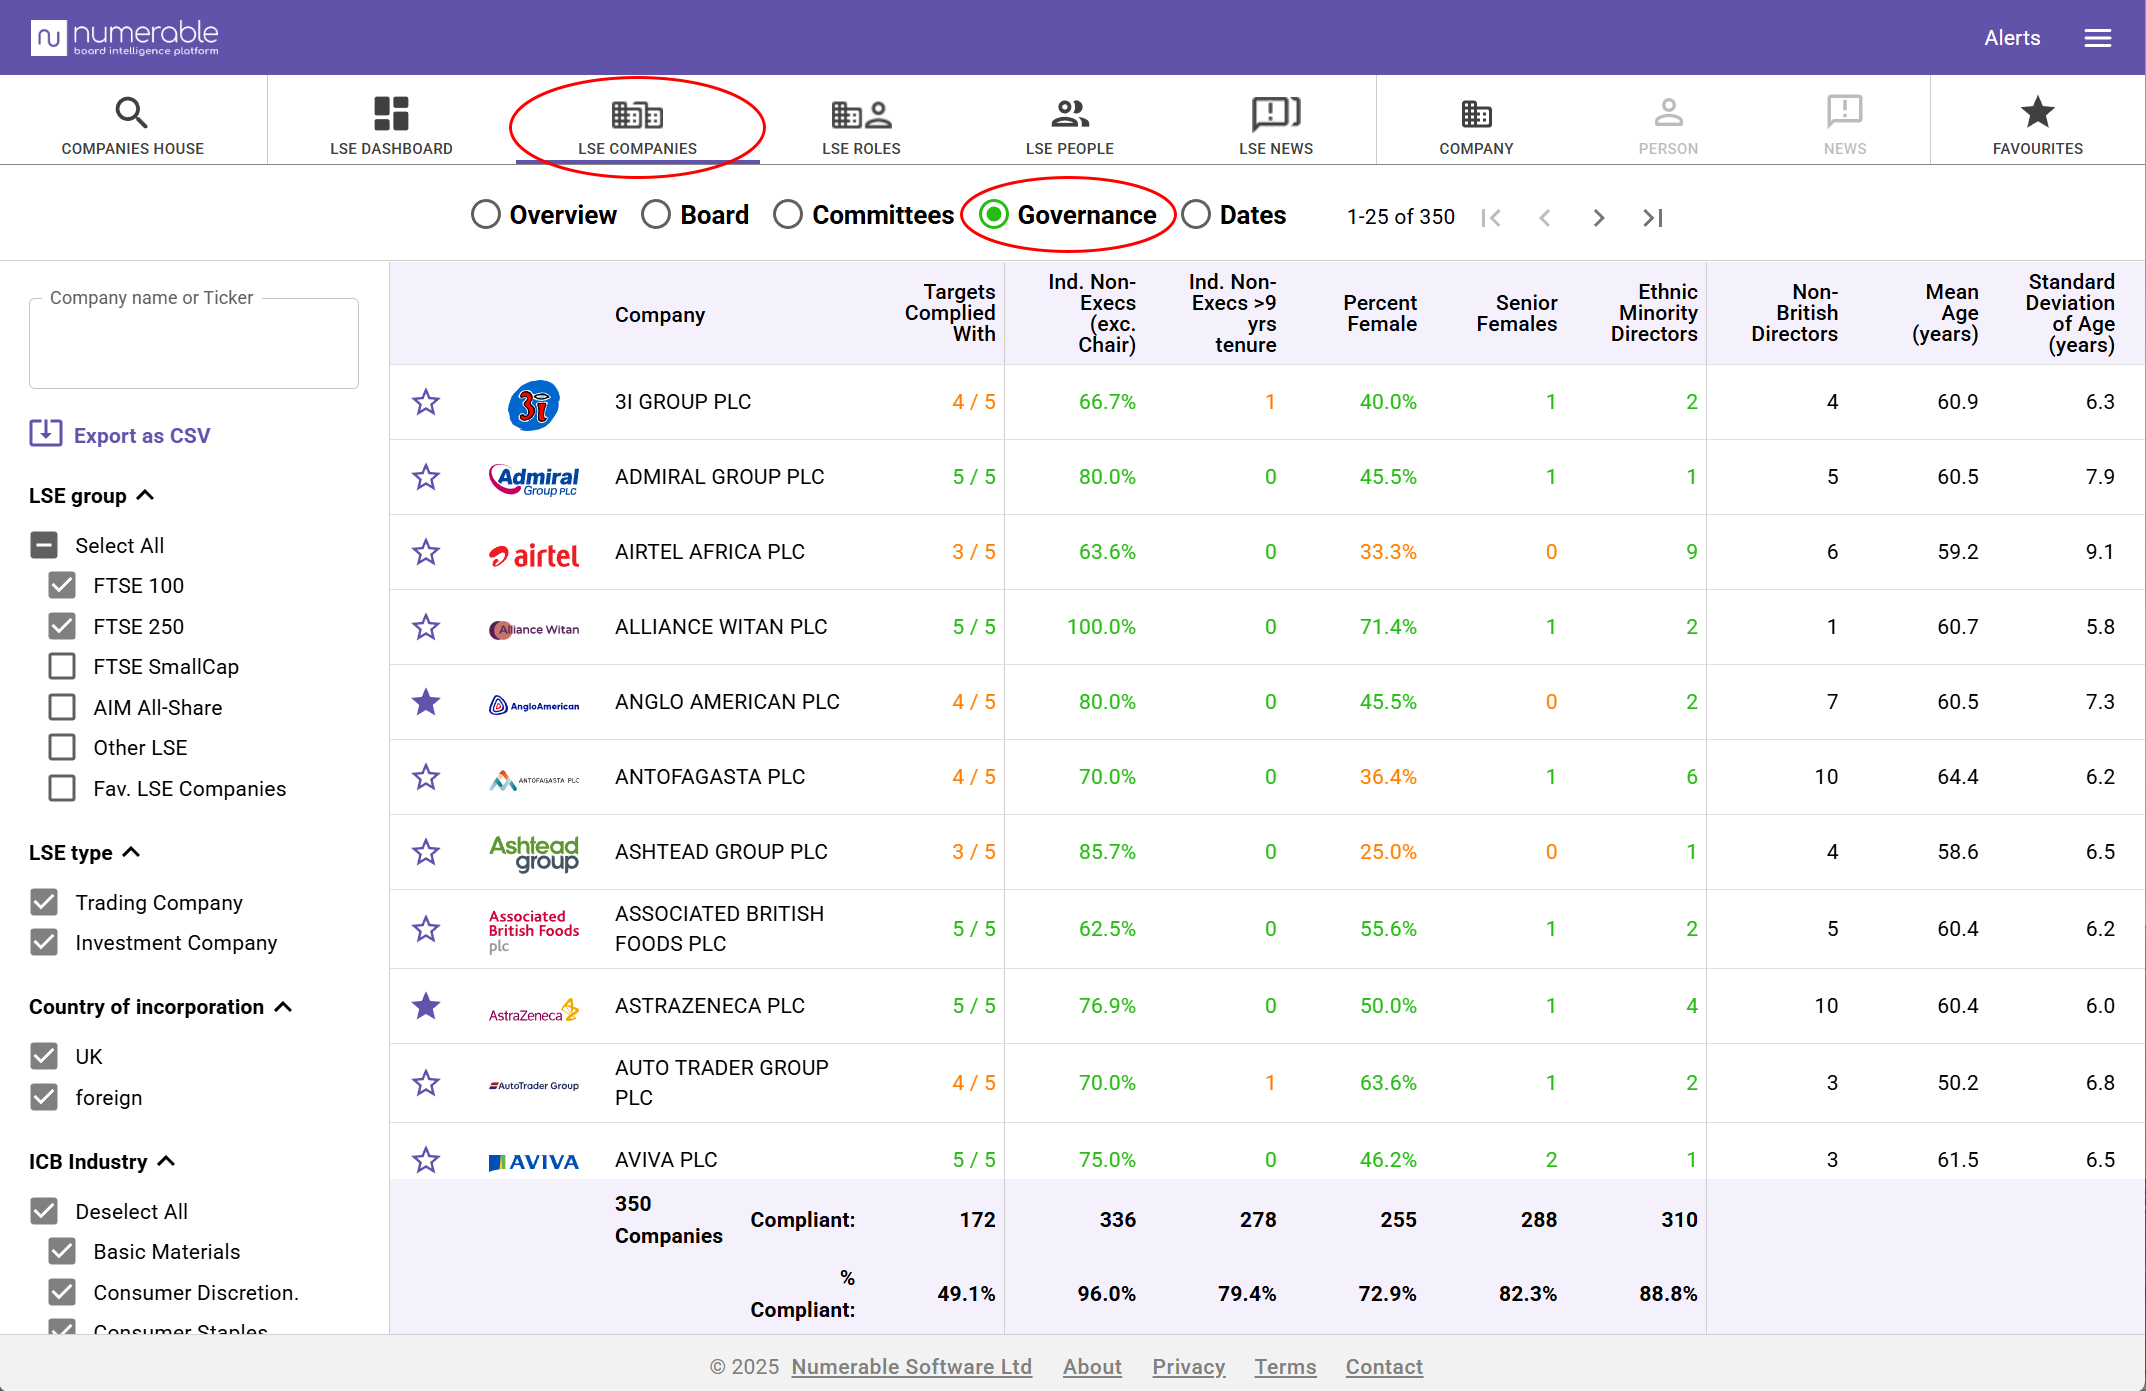
Task: Uncheck the Investment Company checkbox
Action: [44, 942]
